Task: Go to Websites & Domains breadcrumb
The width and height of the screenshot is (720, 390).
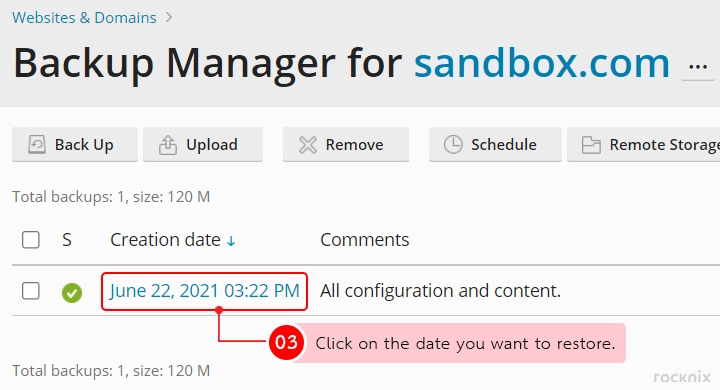Action: point(84,17)
